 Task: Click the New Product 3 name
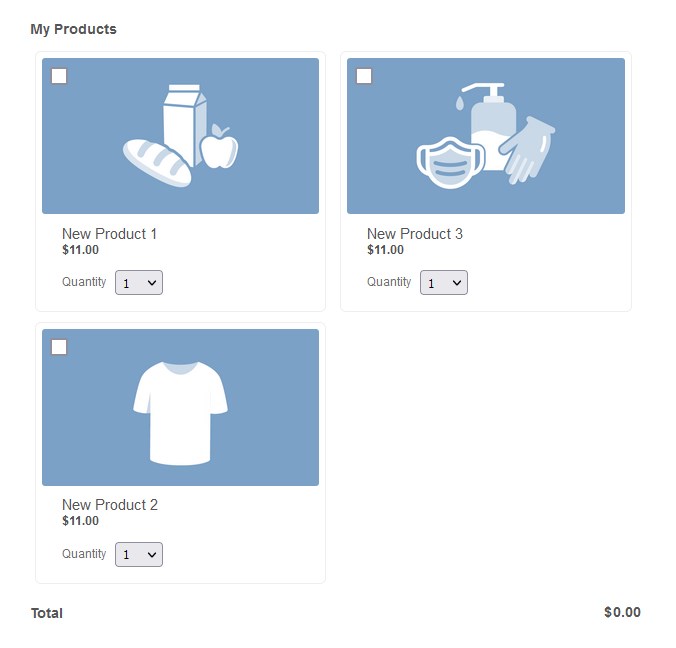click(414, 234)
